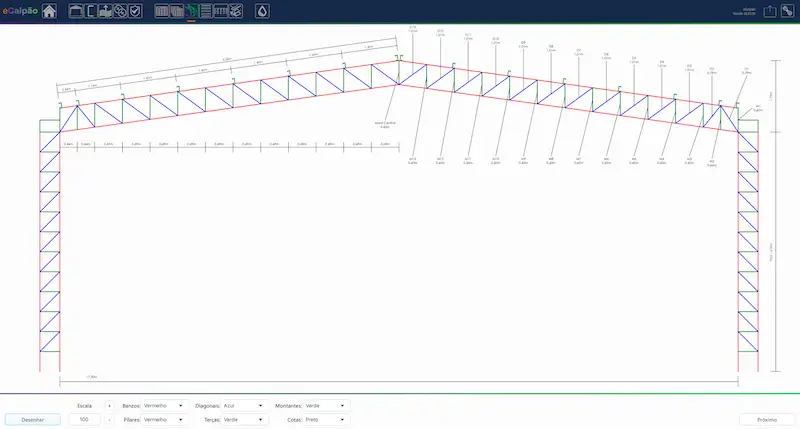The image size is (800, 429).
Task: Increase scale with the plus stepper
Action: click(x=109, y=406)
